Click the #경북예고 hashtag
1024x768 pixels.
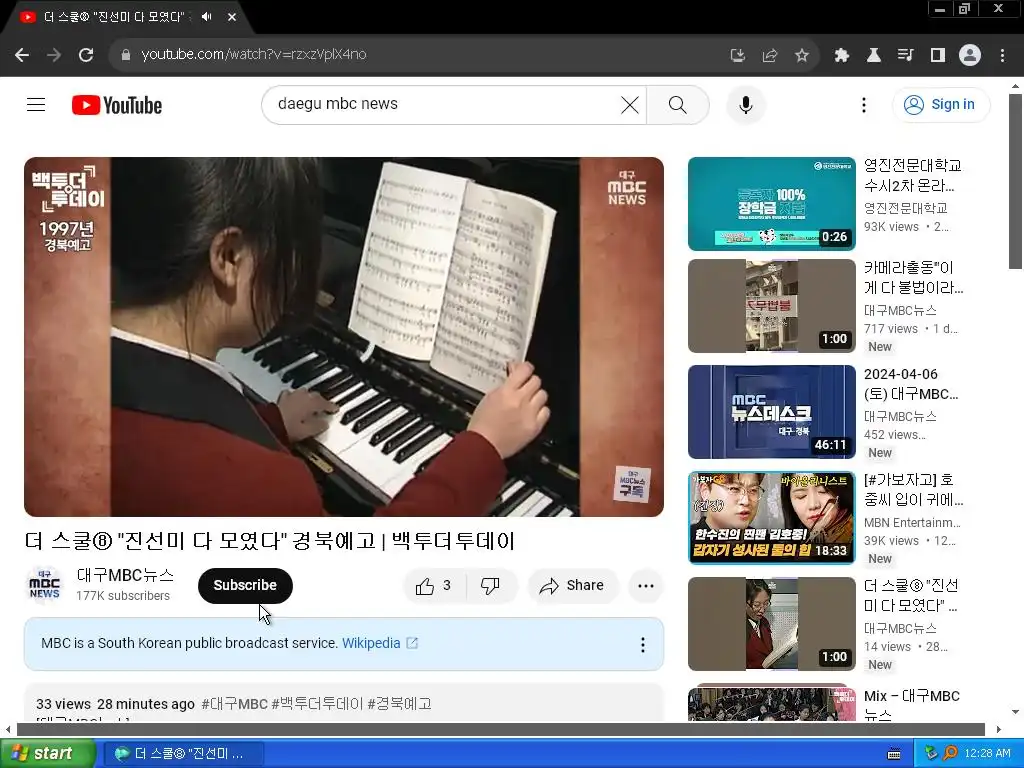(x=400, y=704)
